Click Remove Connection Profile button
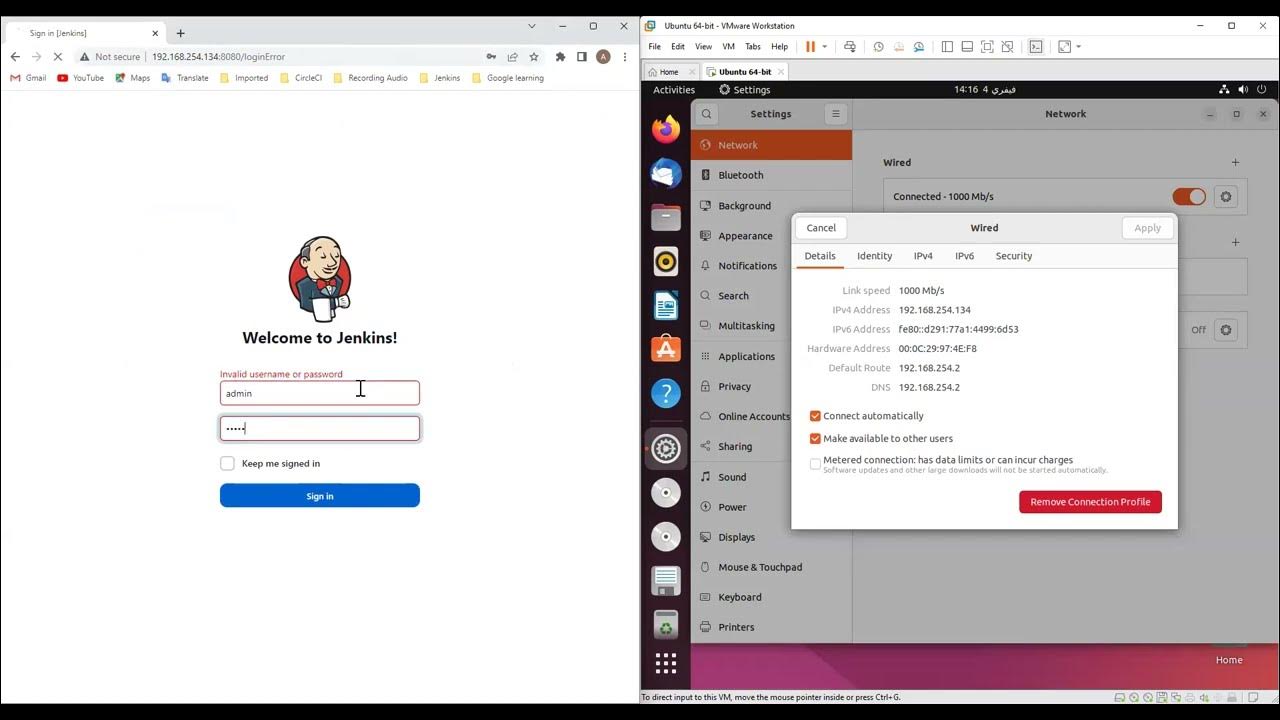Viewport: 1280px width, 720px height. 1090,502
